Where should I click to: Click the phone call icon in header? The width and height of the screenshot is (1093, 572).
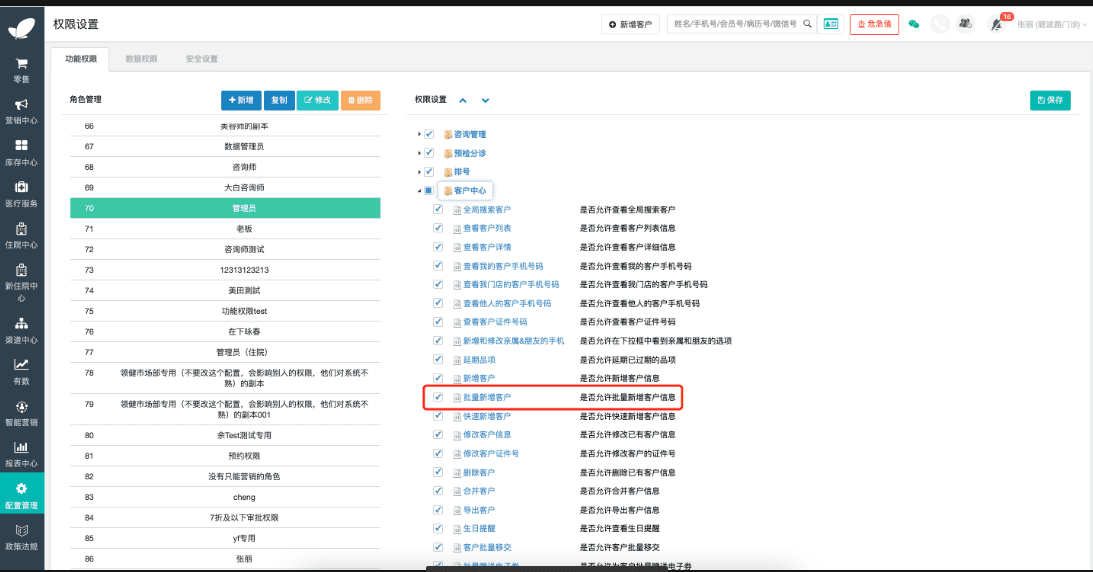click(939, 24)
